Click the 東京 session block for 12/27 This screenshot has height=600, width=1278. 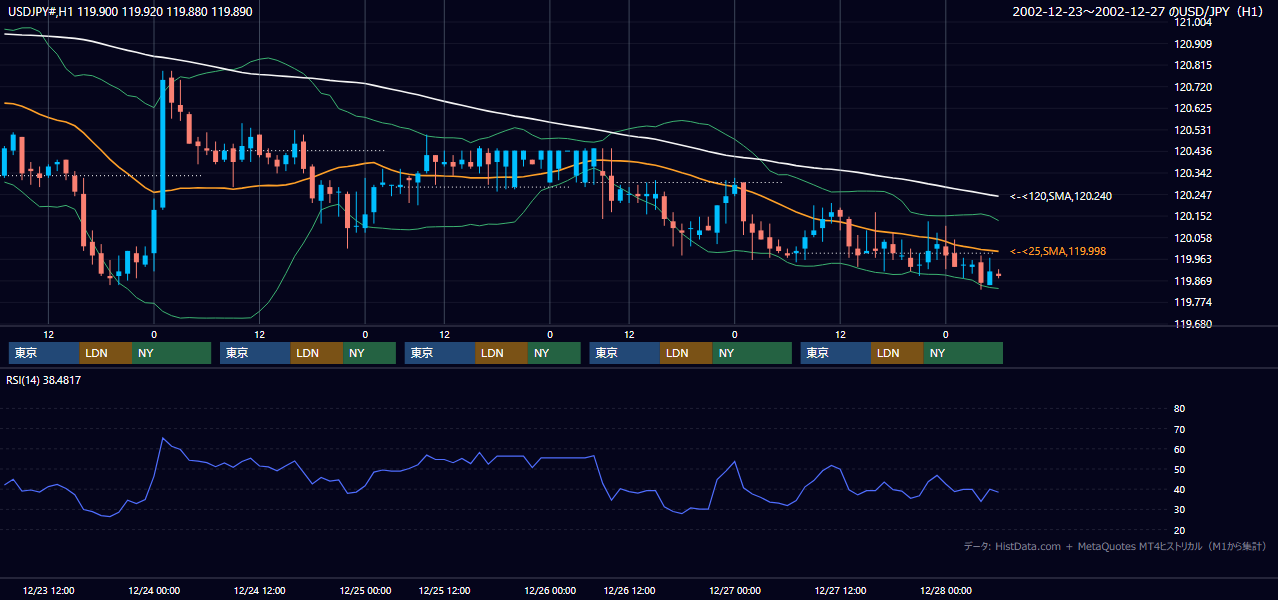click(x=836, y=353)
